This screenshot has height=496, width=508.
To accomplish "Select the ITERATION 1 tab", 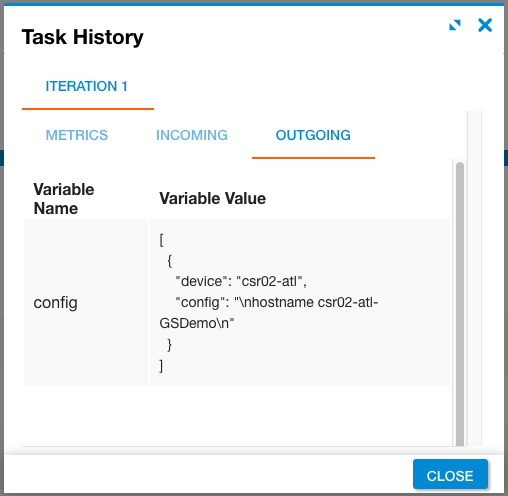I will pos(87,87).
